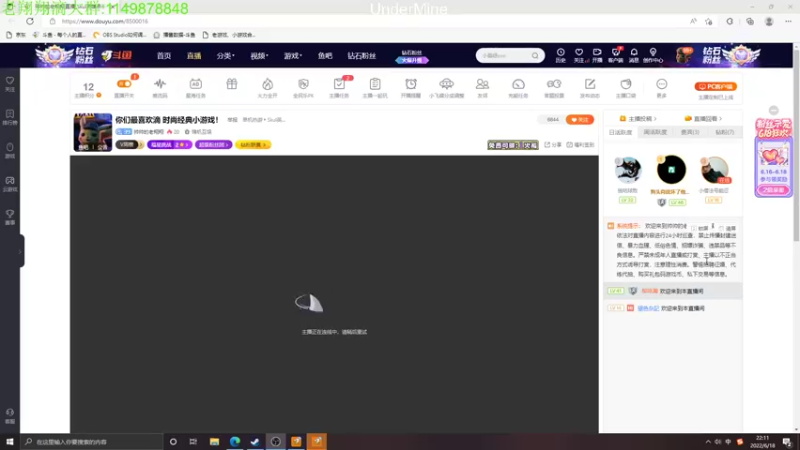Open the 直播回看 link
Image resolution: width=800 pixels, height=450 pixels.
click(x=703, y=118)
